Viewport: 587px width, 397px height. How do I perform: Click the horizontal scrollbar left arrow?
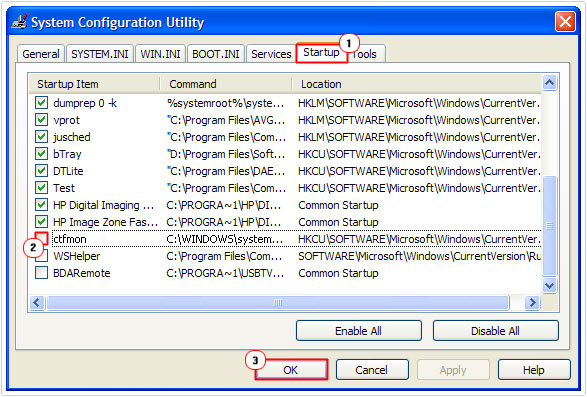click(x=37, y=302)
